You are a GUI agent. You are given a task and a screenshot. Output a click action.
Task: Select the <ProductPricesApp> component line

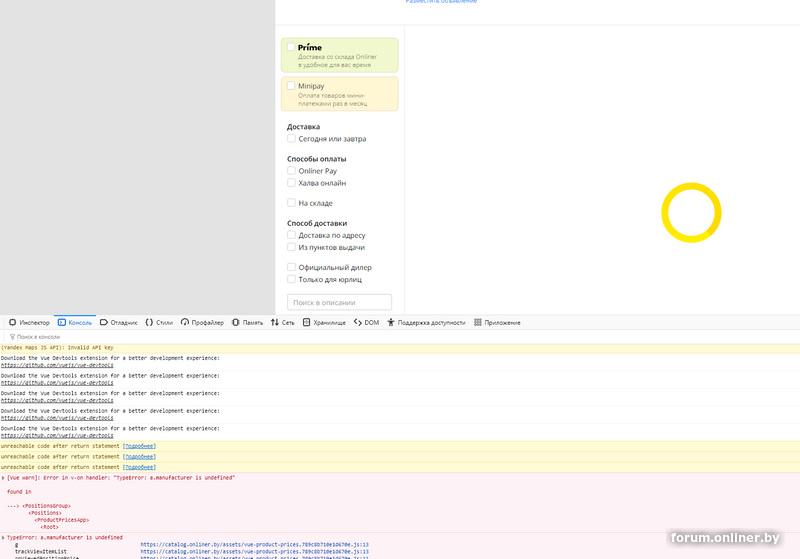62,520
